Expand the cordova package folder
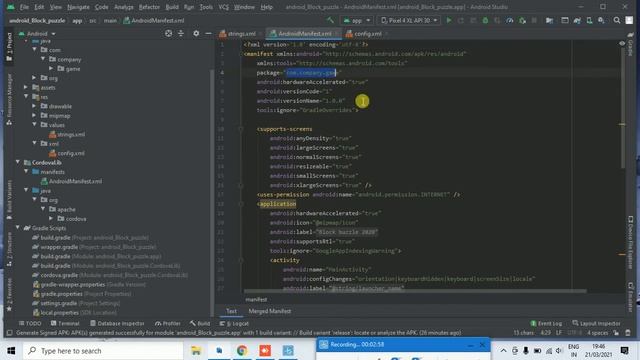The image size is (640, 360). [51, 218]
